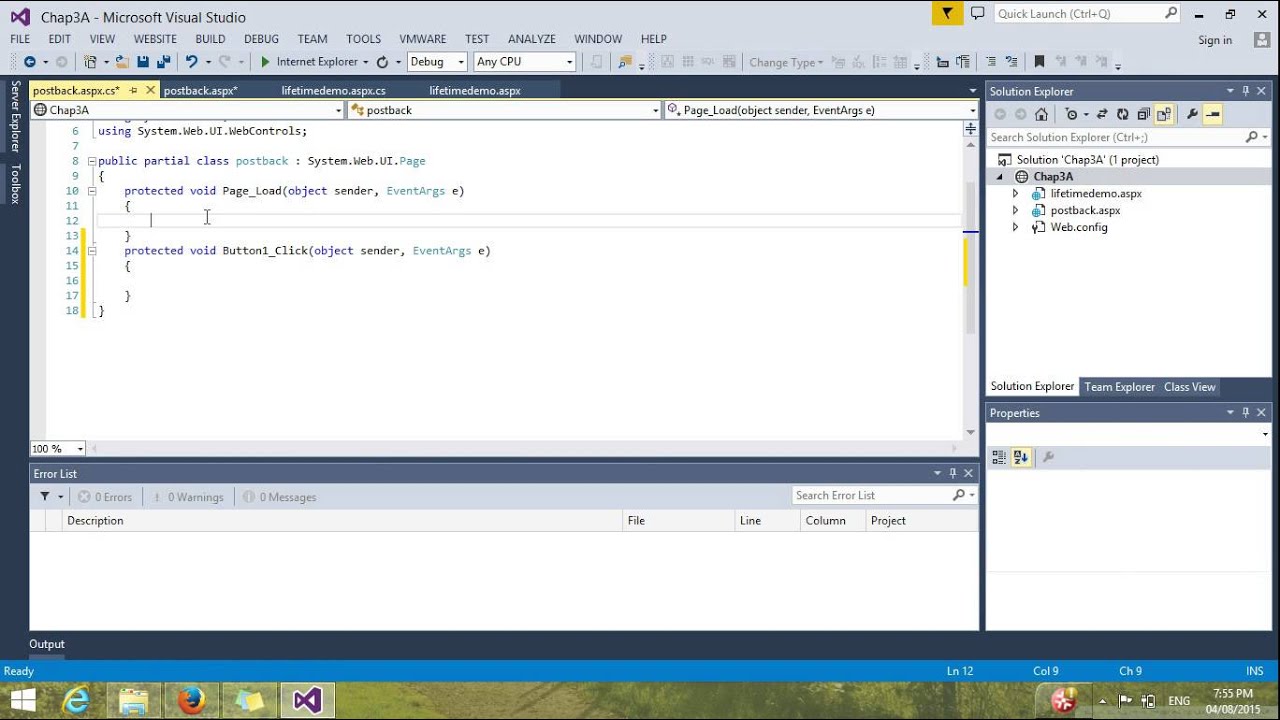Click Collapse All in Solution Explorer
The image size is (1280, 720).
click(1143, 114)
